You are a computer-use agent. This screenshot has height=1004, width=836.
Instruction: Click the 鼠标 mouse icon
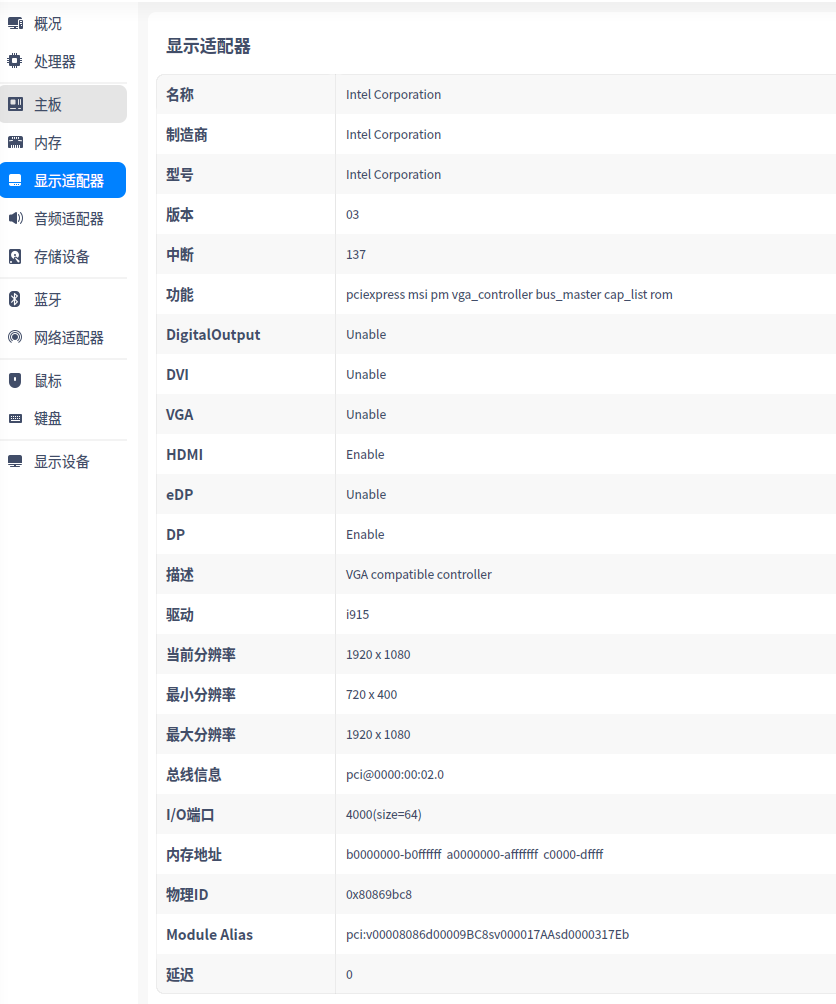click(15, 380)
